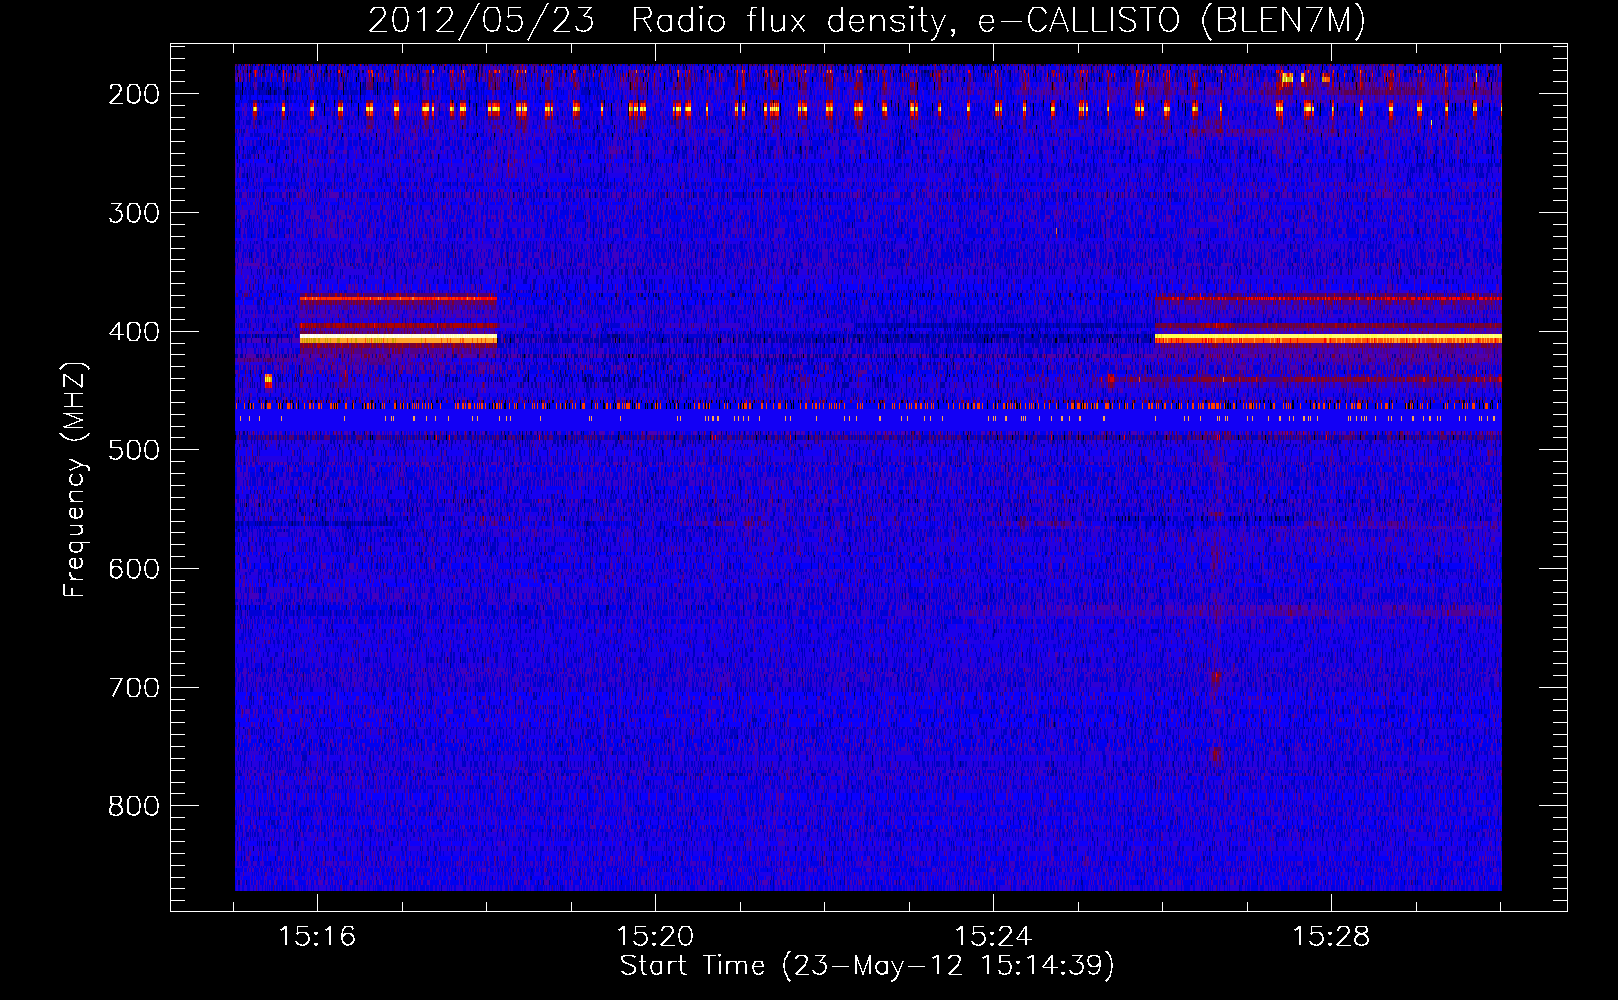Image resolution: width=1618 pixels, height=1000 pixels.
Task: Click the bright yellow band near 15:17
Action: click(398, 339)
